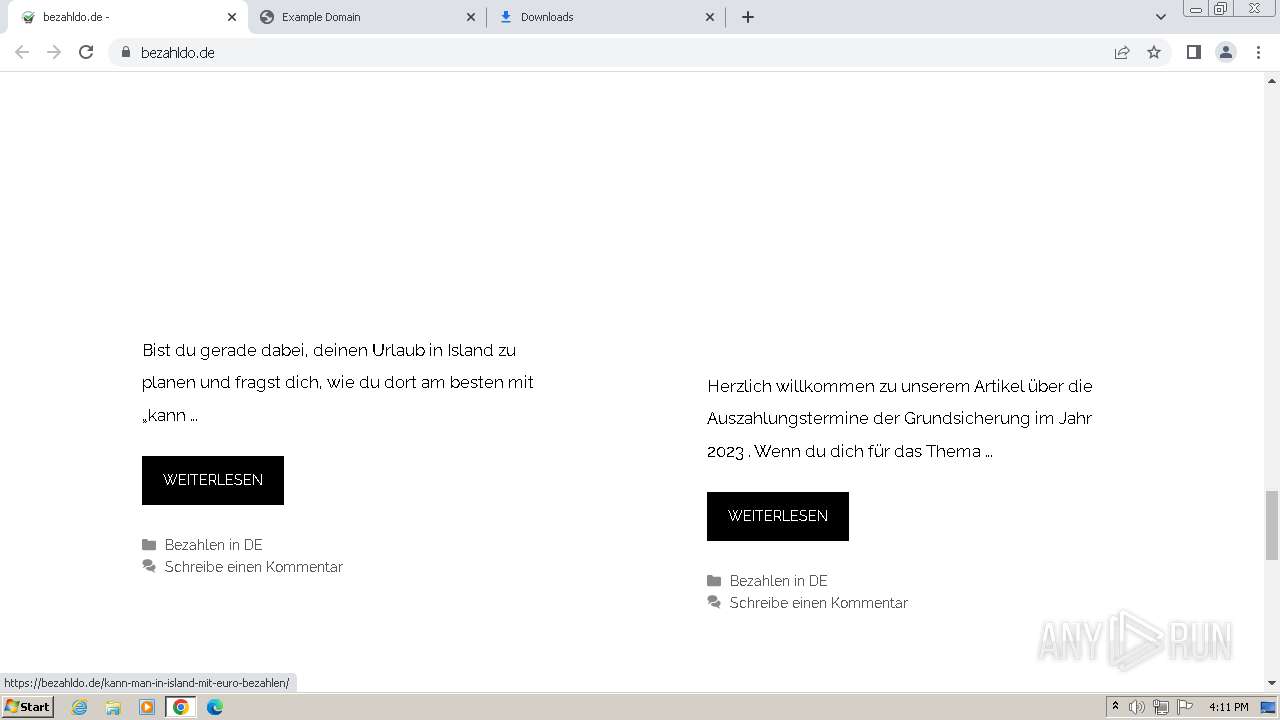Switch to Downloads tab

(x=606, y=17)
